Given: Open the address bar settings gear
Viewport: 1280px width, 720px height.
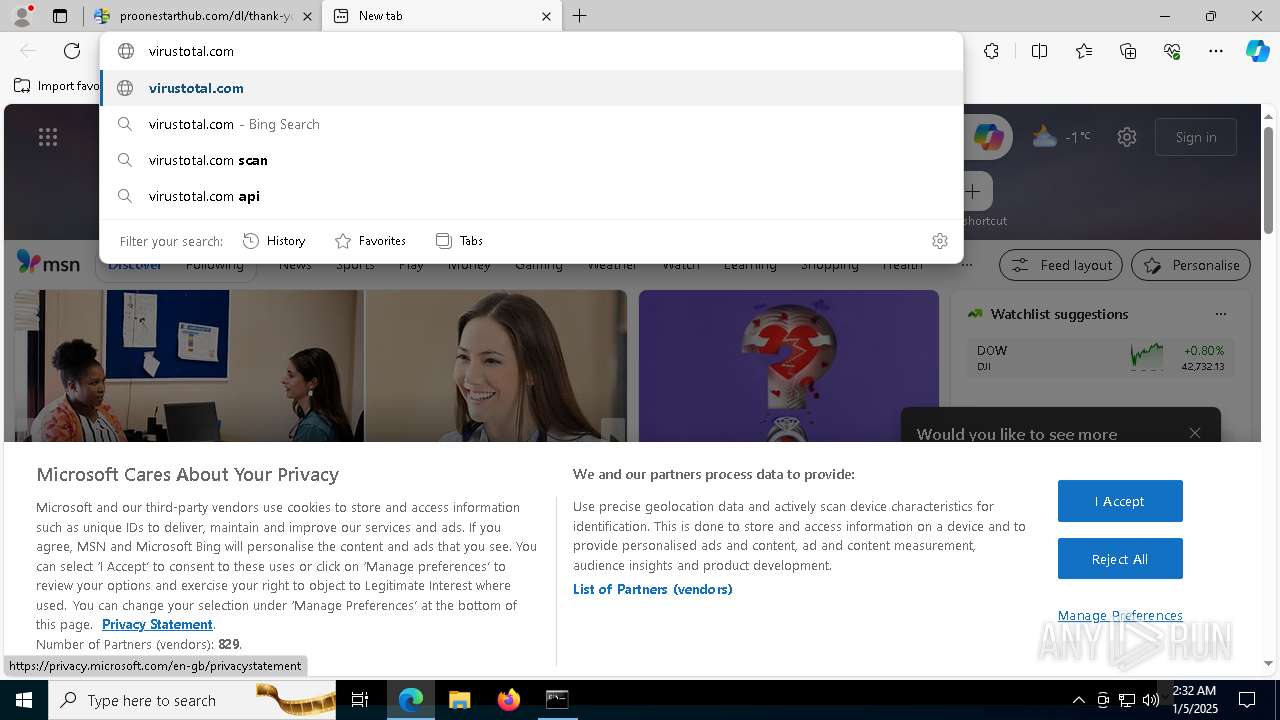Looking at the screenshot, I should click(939, 241).
